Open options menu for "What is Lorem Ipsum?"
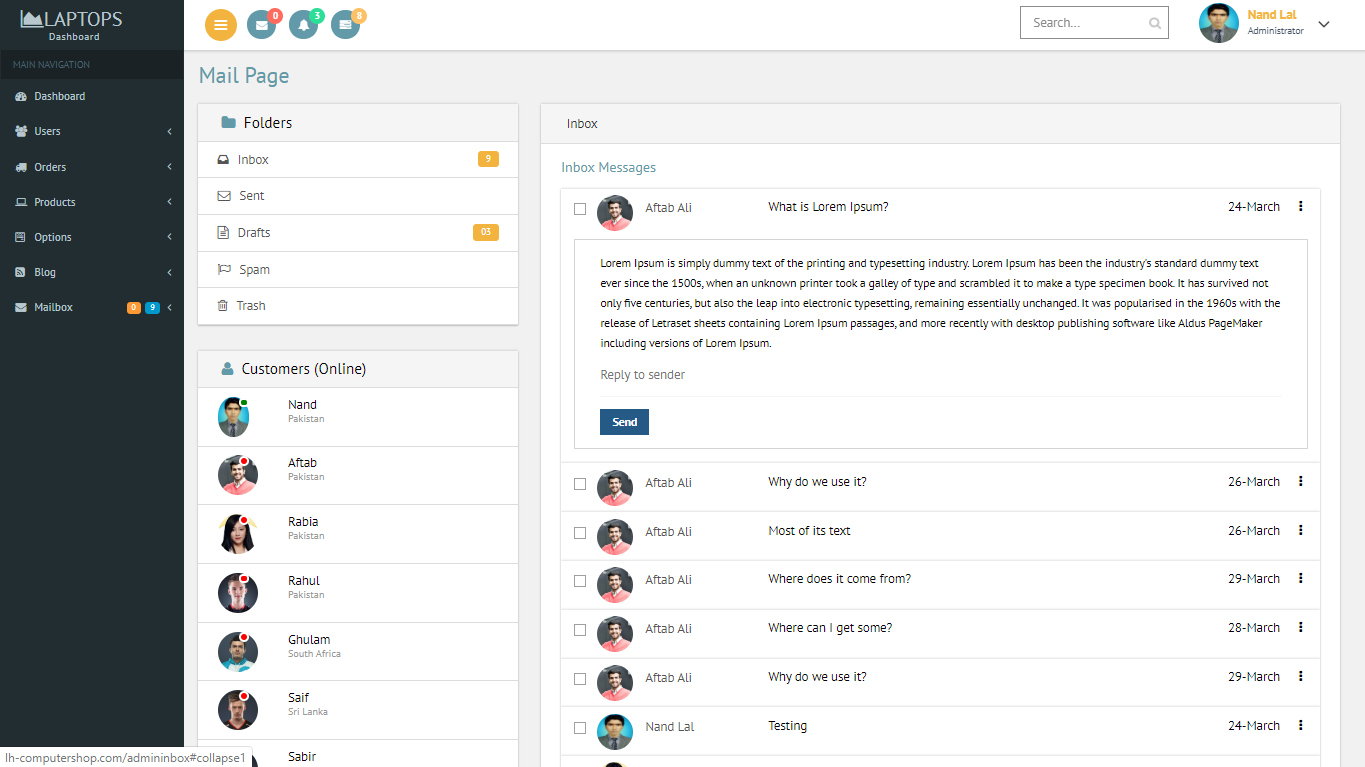 1301,206
